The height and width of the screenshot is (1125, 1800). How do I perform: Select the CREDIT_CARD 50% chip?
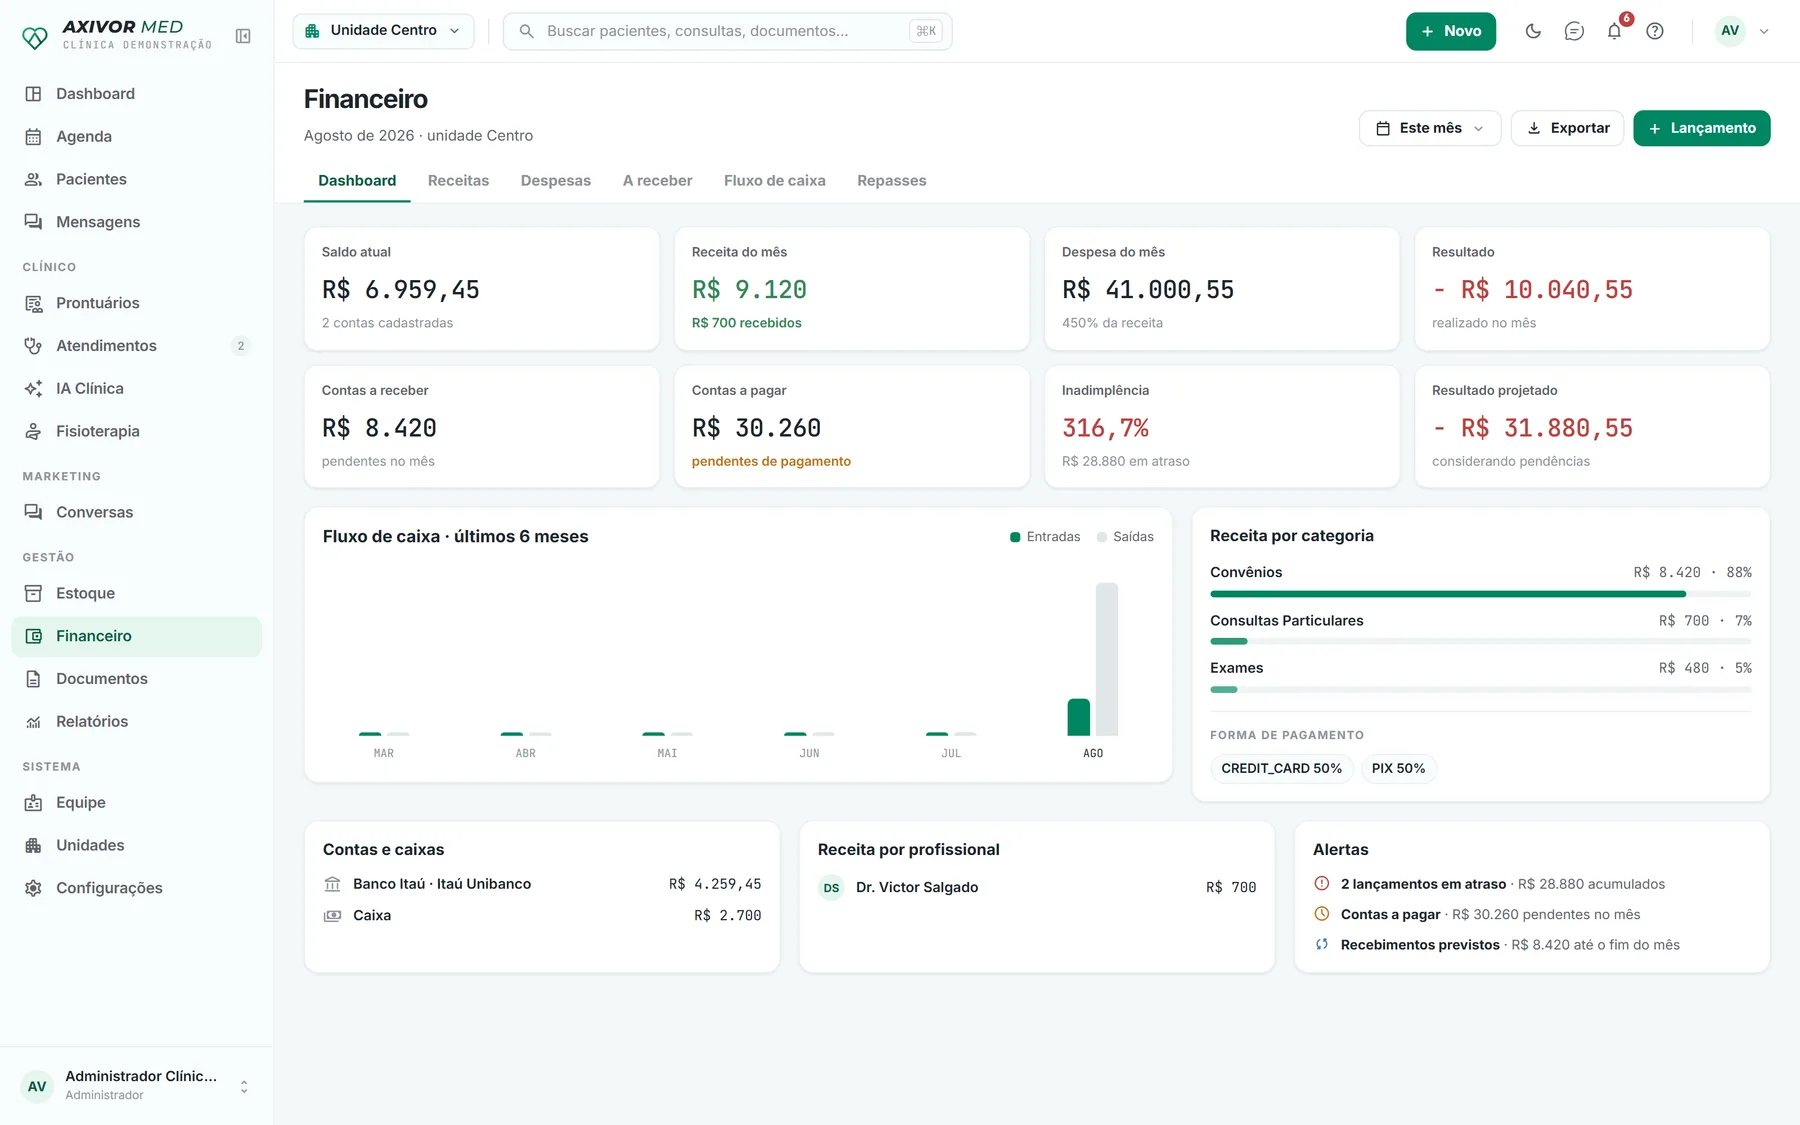(x=1282, y=768)
